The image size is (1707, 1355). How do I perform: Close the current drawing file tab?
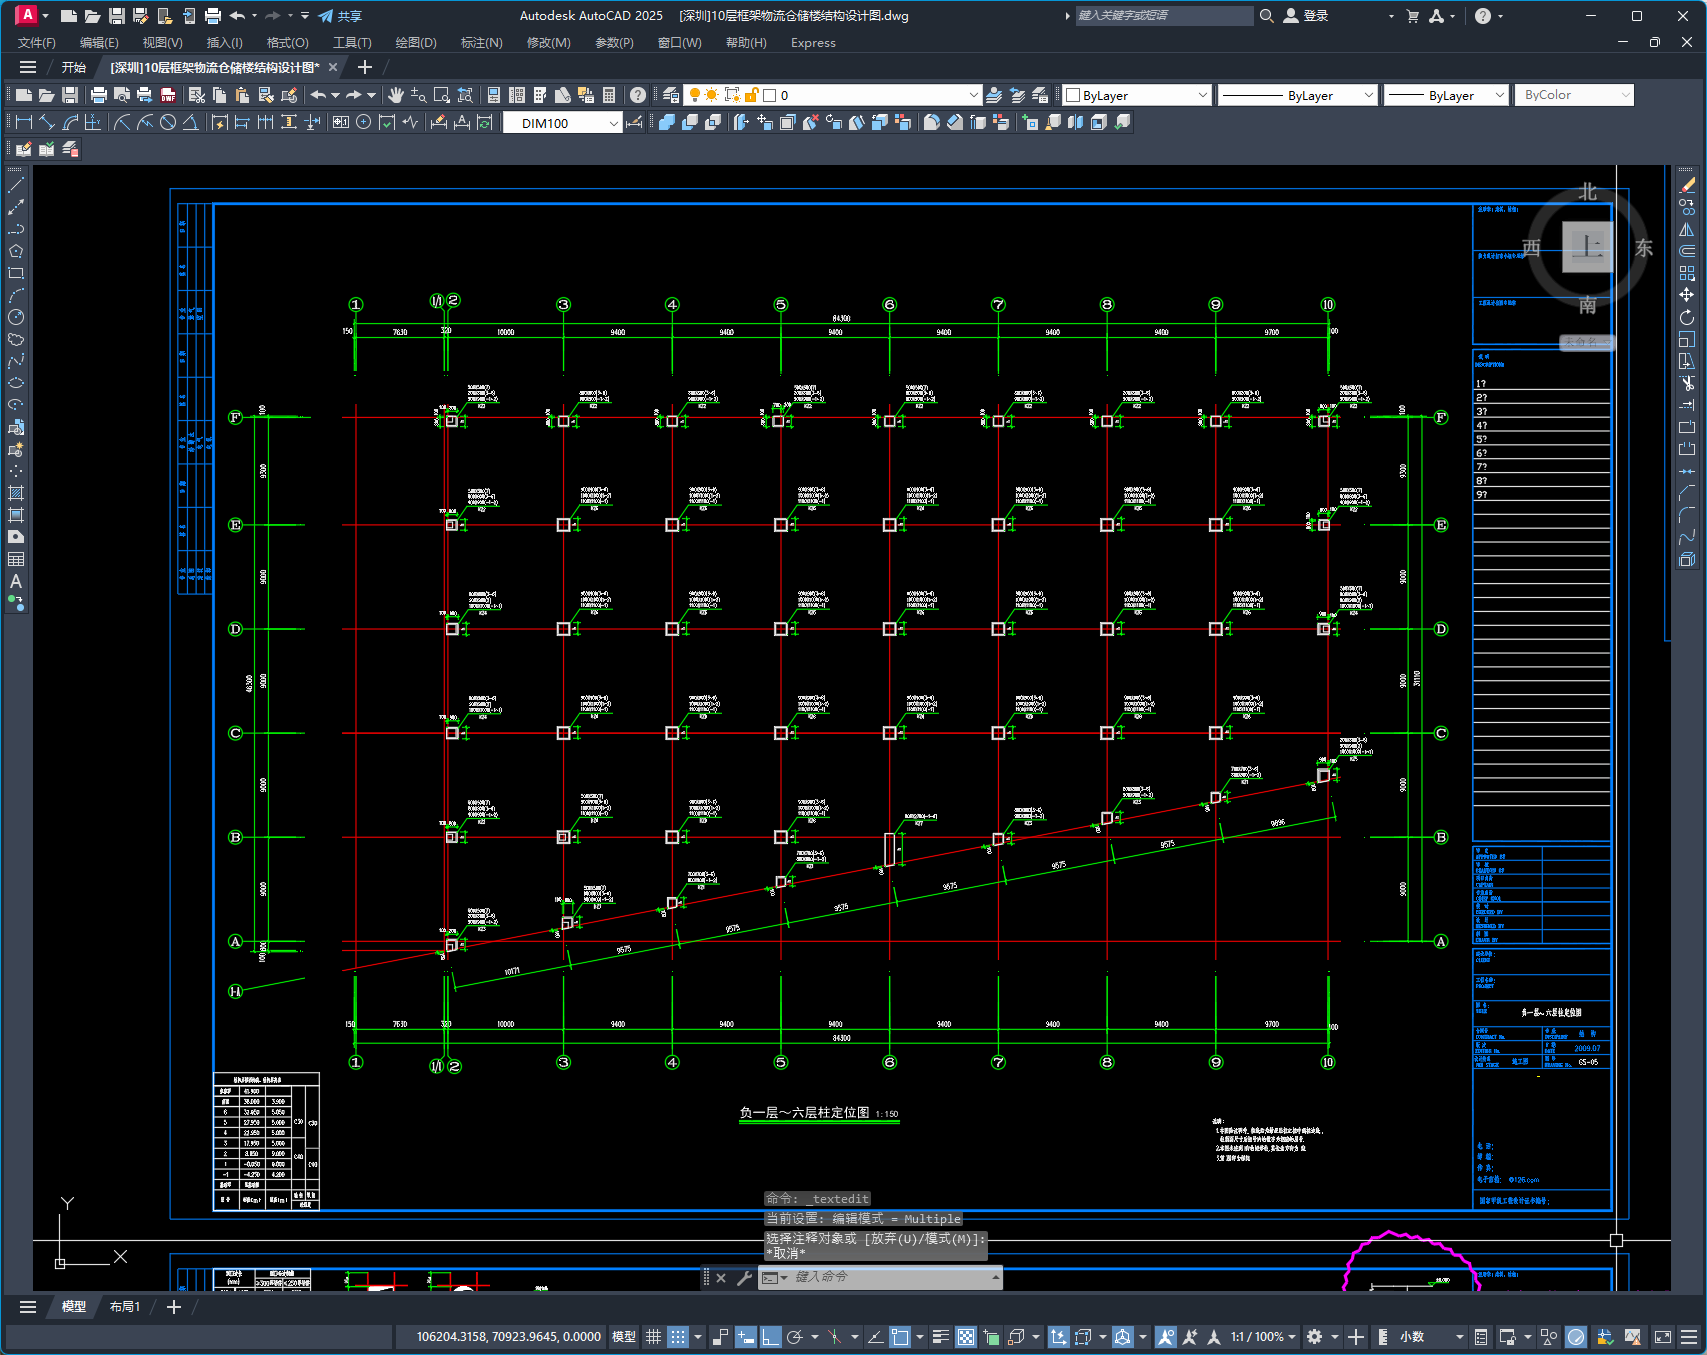tap(334, 67)
